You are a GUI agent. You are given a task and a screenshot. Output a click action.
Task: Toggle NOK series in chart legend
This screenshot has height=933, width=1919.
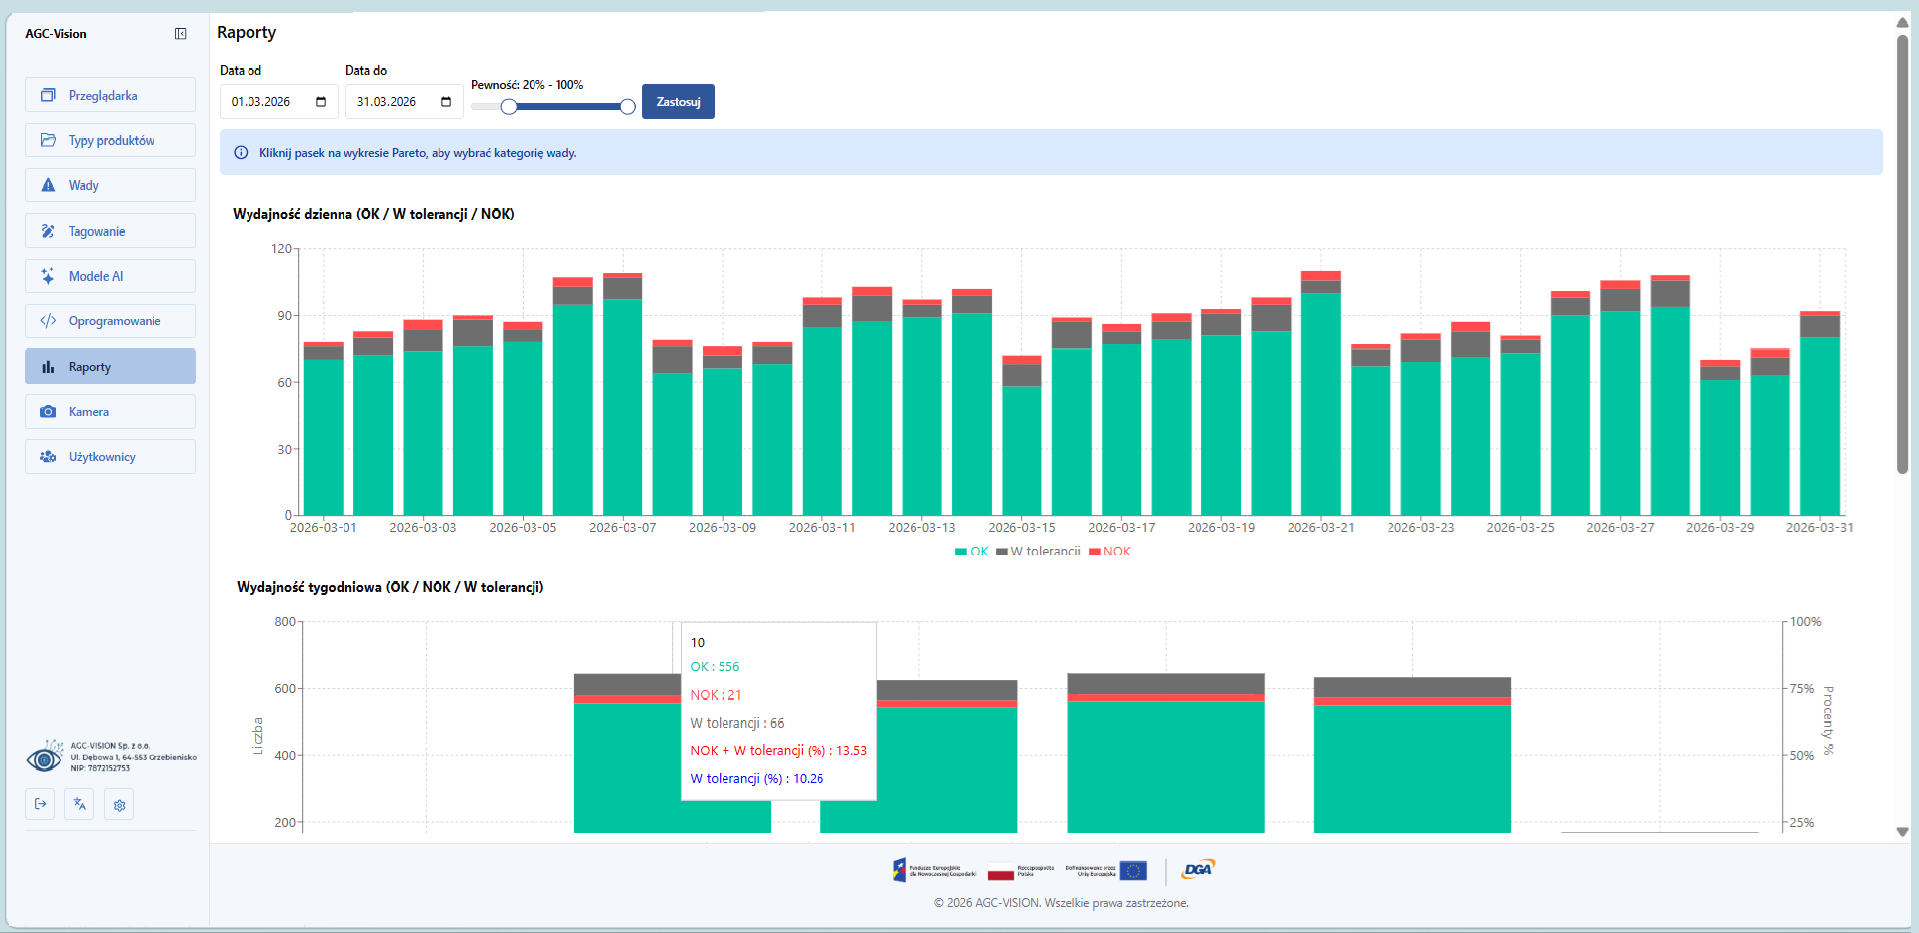point(1109,551)
